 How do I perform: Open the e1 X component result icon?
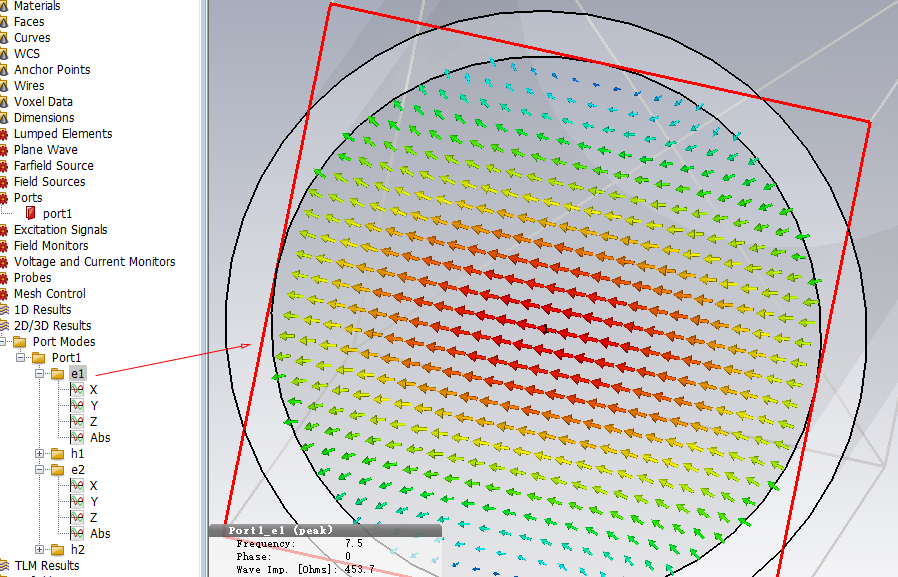point(77,390)
